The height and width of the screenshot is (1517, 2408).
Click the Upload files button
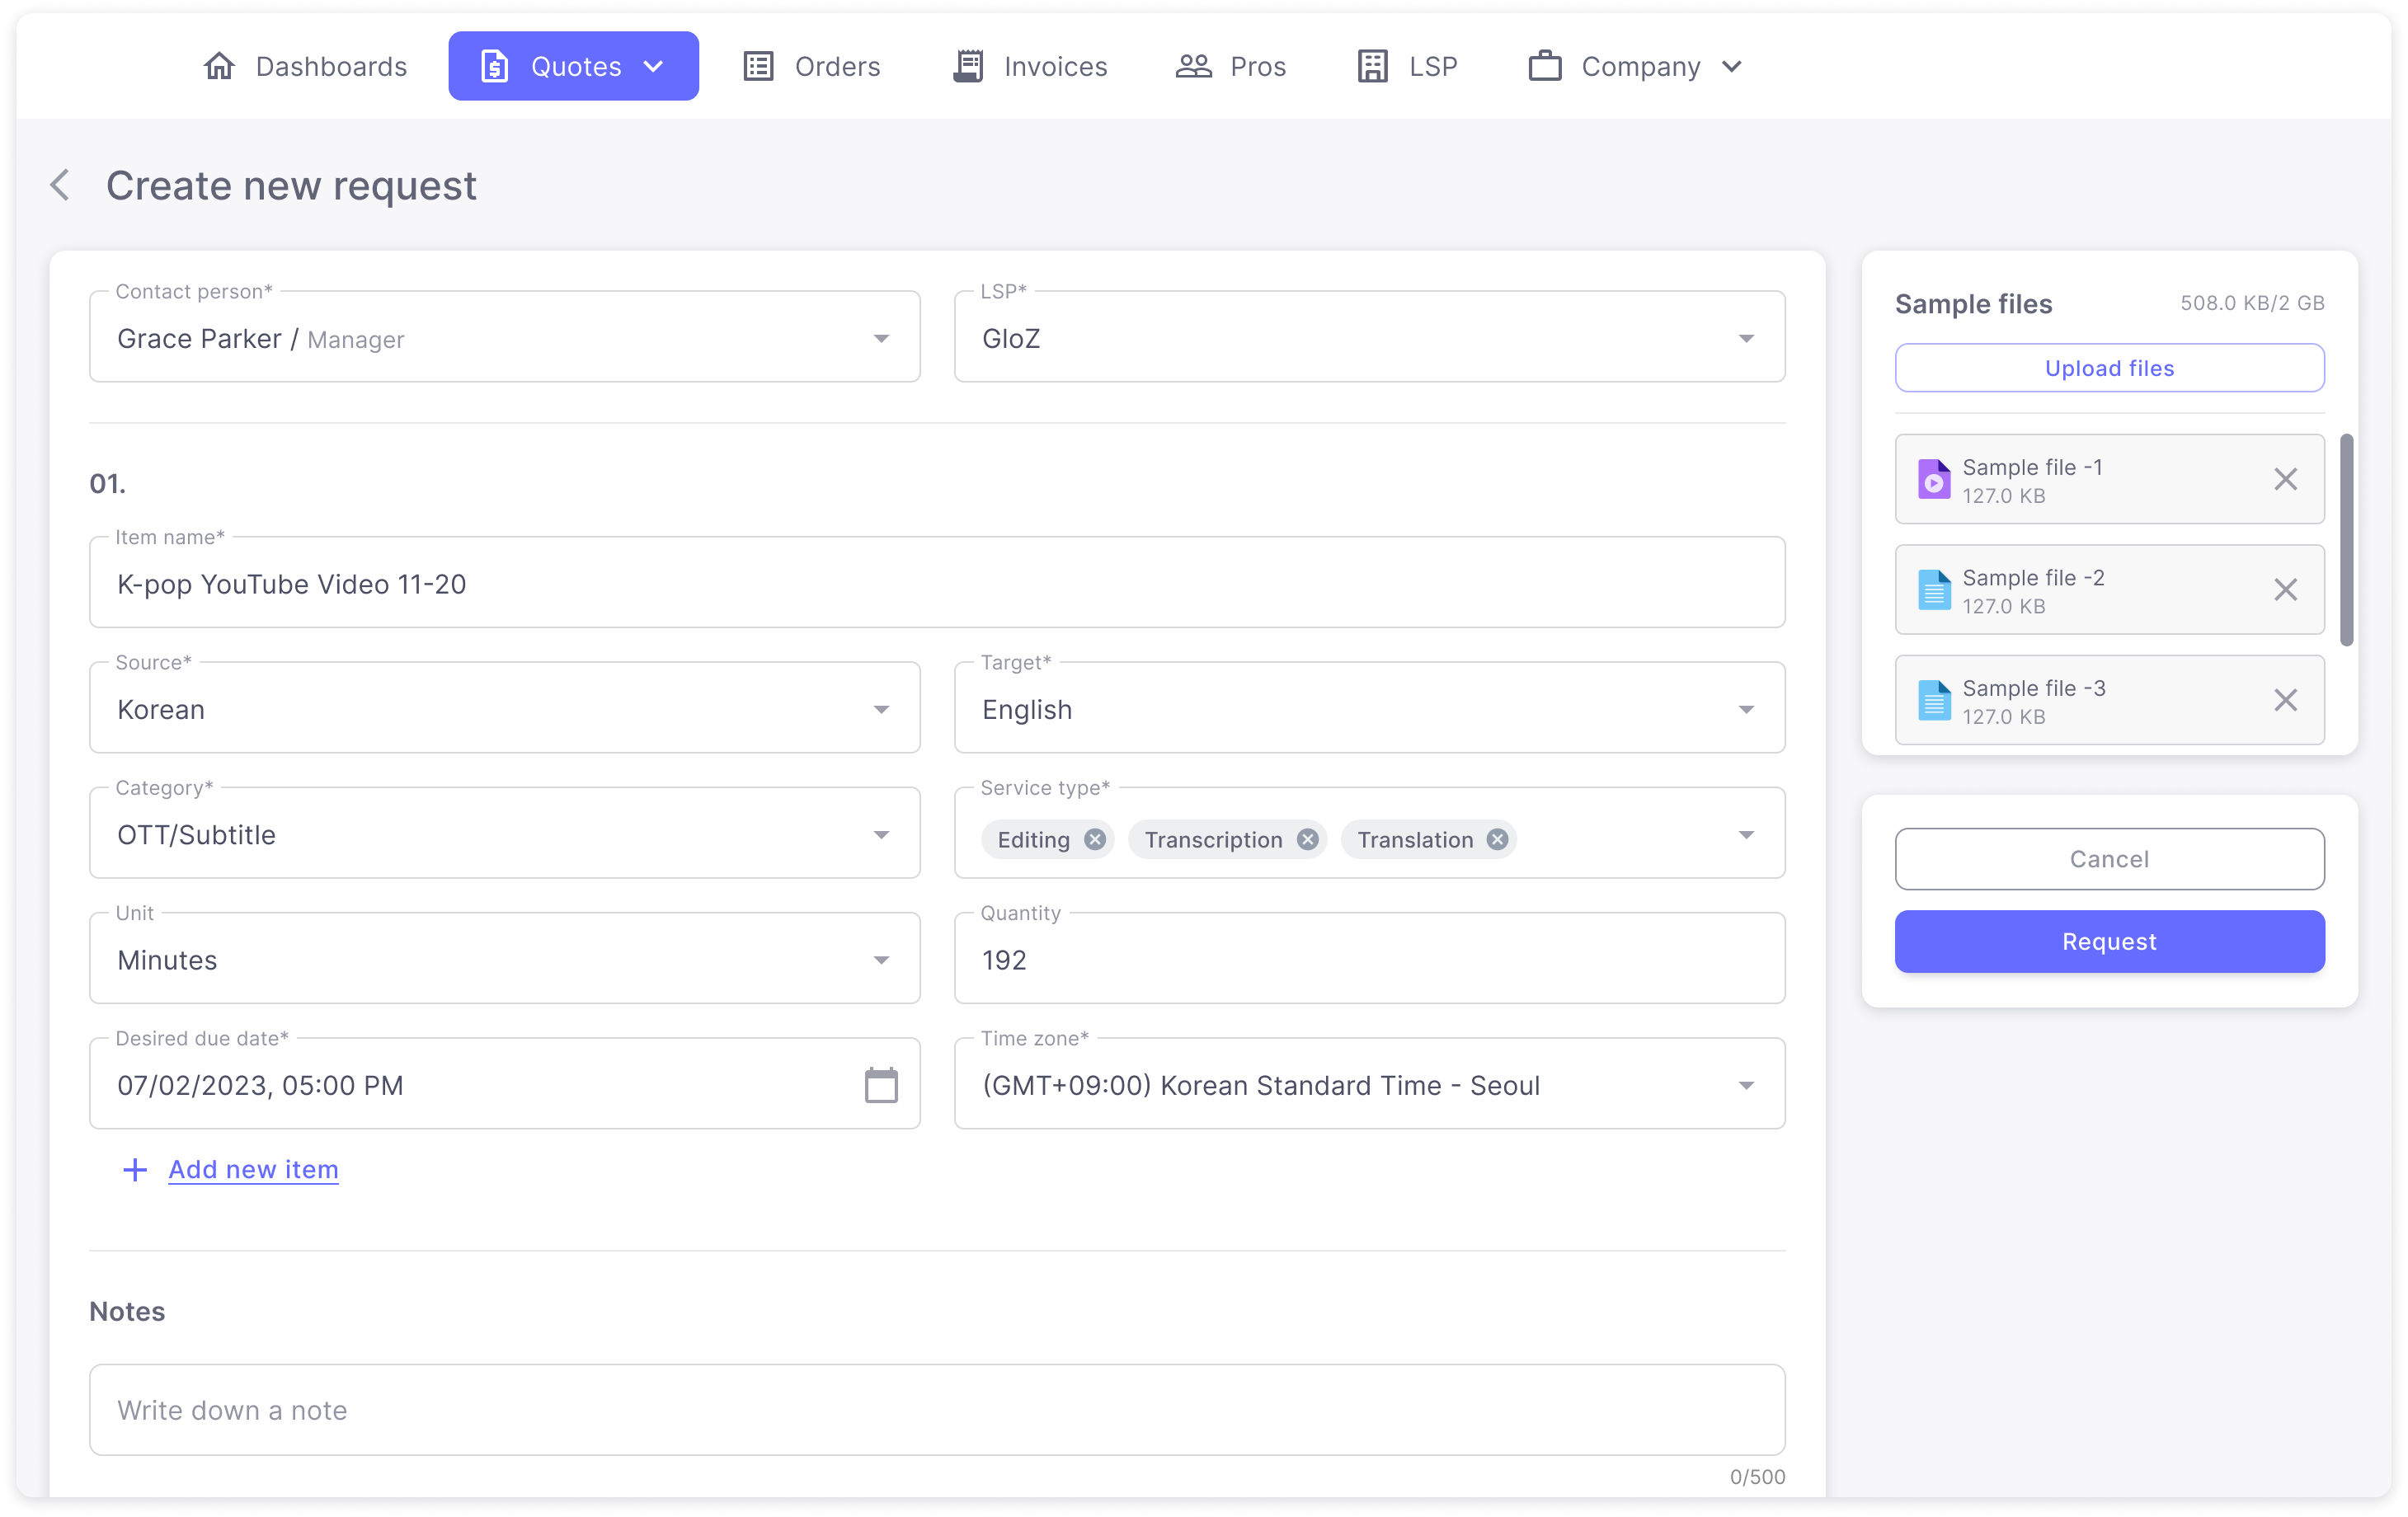tap(2108, 368)
